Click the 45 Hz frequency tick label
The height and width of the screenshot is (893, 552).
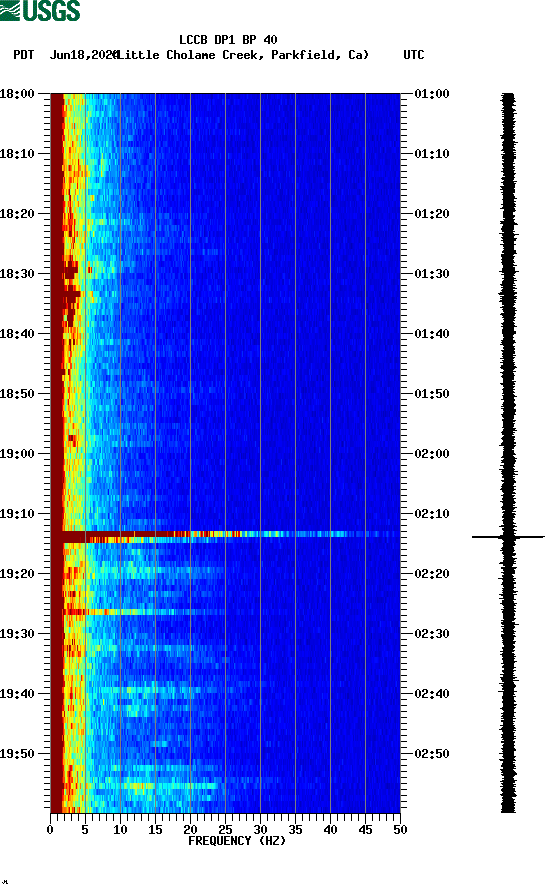[366, 830]
